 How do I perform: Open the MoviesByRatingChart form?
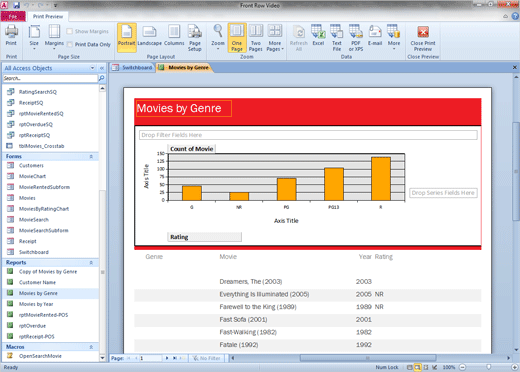(44, 209)
